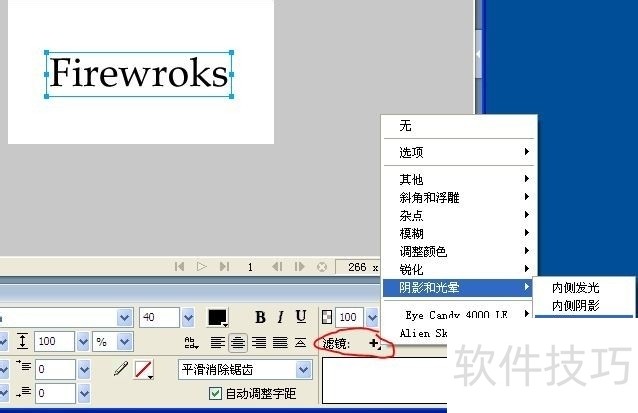
Task: Open the 选项 submenu
Action: (x=459, y=152)
